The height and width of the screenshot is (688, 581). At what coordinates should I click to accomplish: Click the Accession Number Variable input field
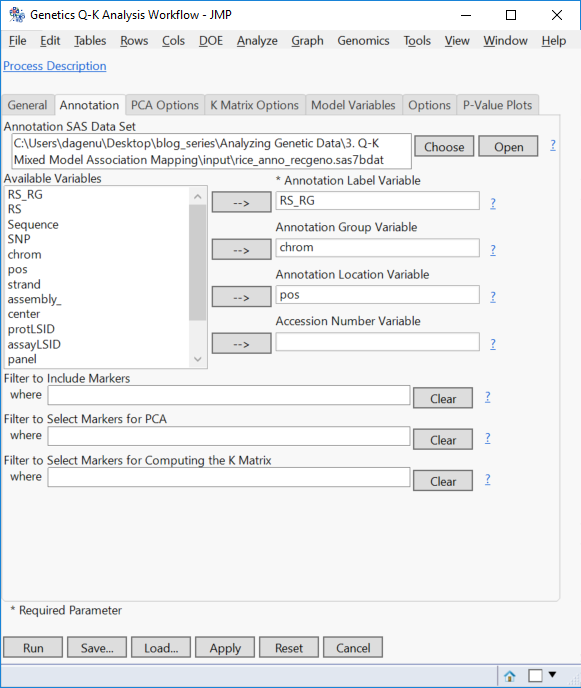tap(377, 342)
